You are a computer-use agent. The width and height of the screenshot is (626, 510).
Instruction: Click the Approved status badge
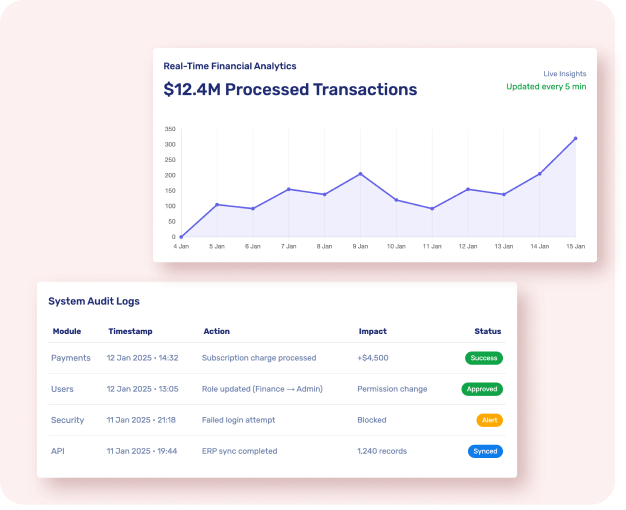[482, 389]
